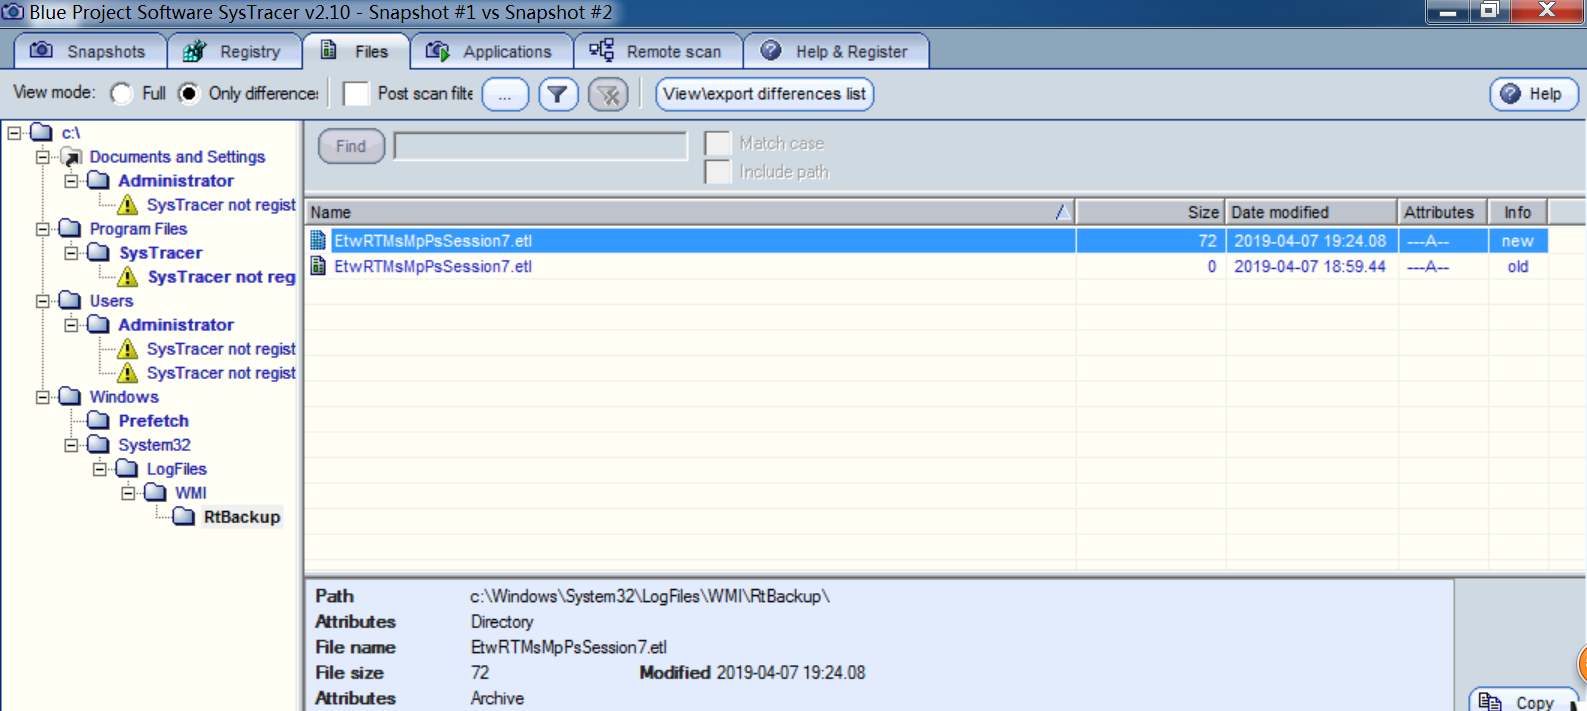Open the Applications tab
This screenshot has width=1587, height=711.
(x=492, y=51)
